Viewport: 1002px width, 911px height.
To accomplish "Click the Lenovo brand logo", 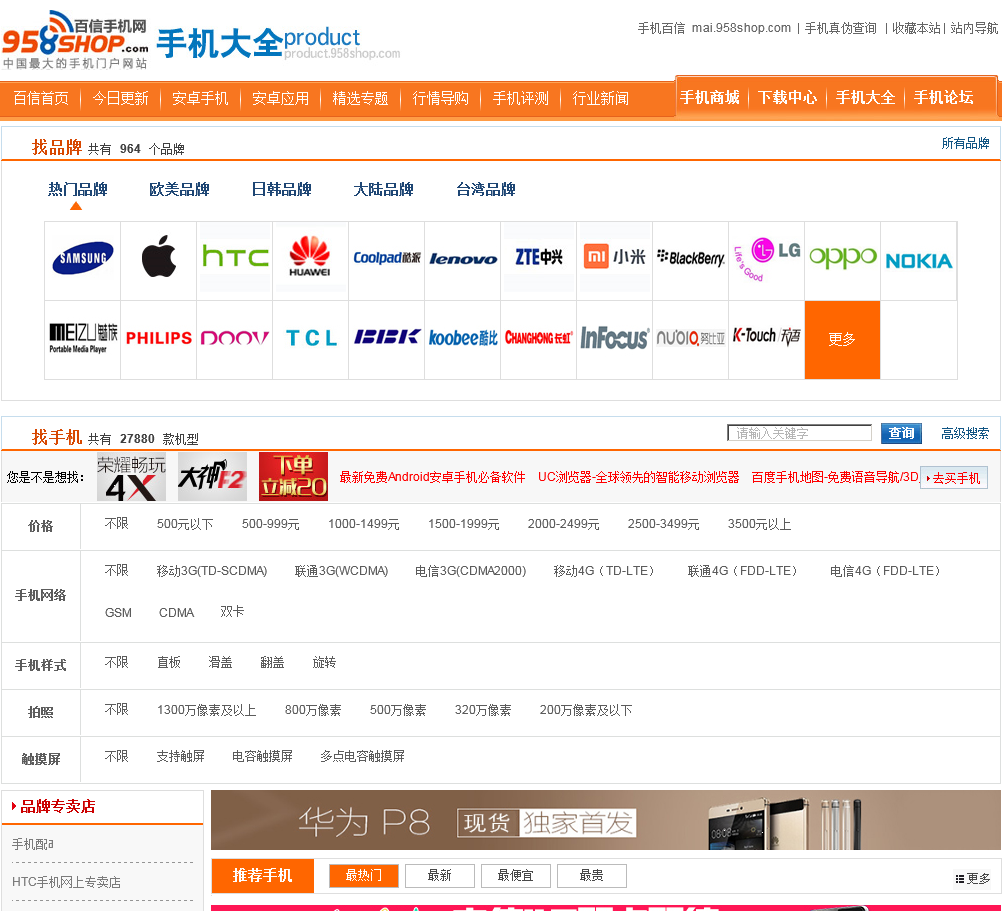I will coord(463,259).
